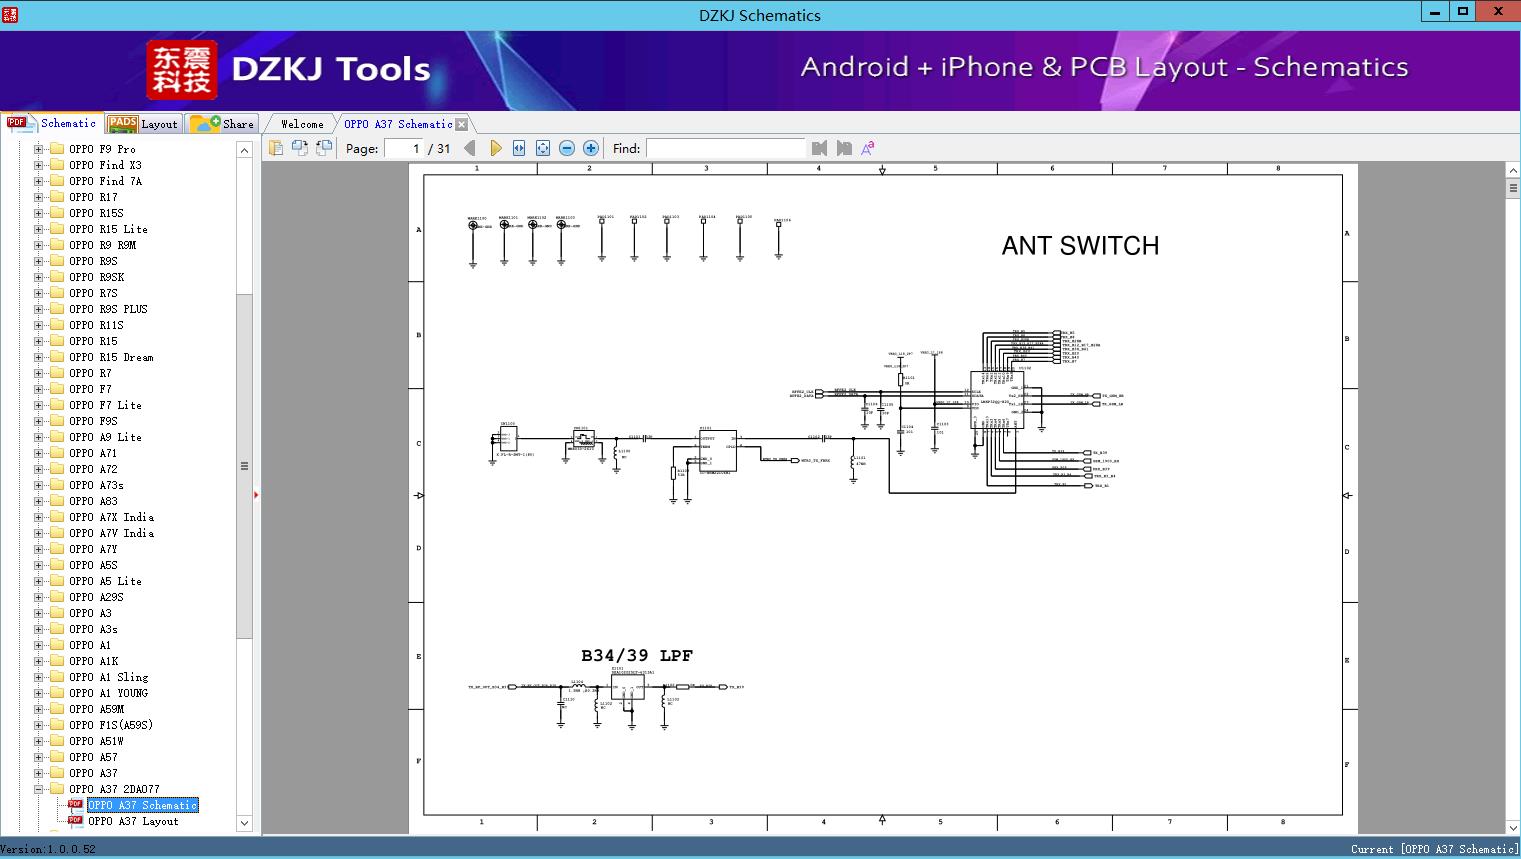Click the folder icon of OPPO R17

pyautogui.click(x=57, y=197)
